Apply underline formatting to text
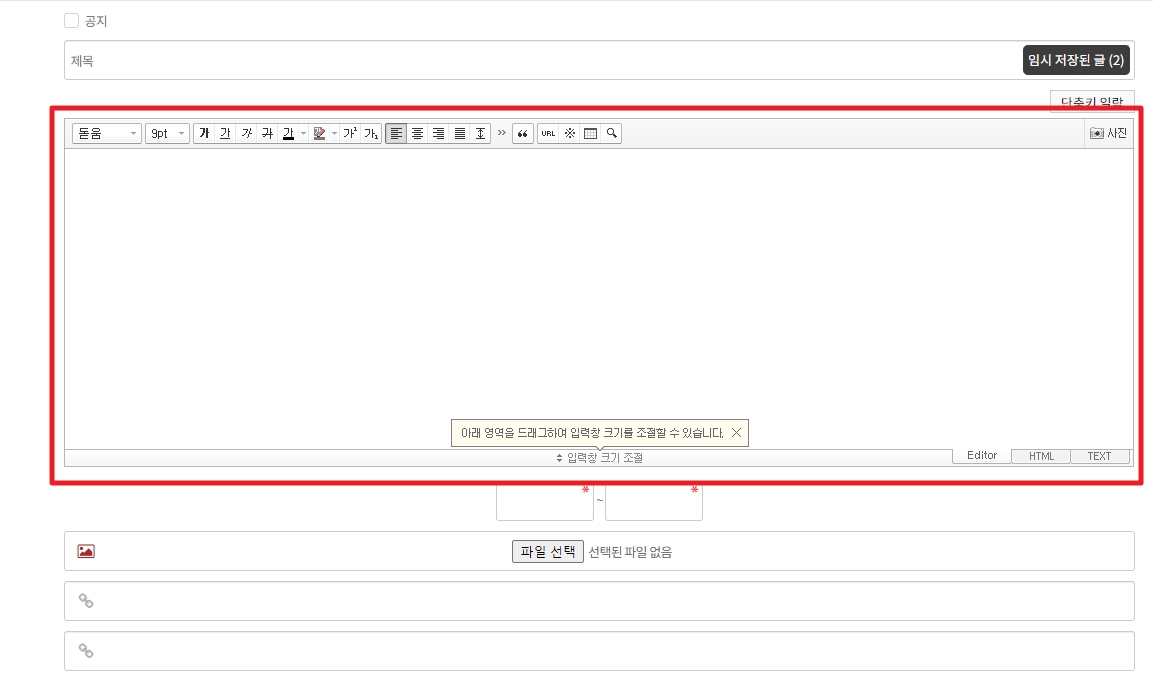Screen dimensions: 1153x679 (x=225, y=134)
